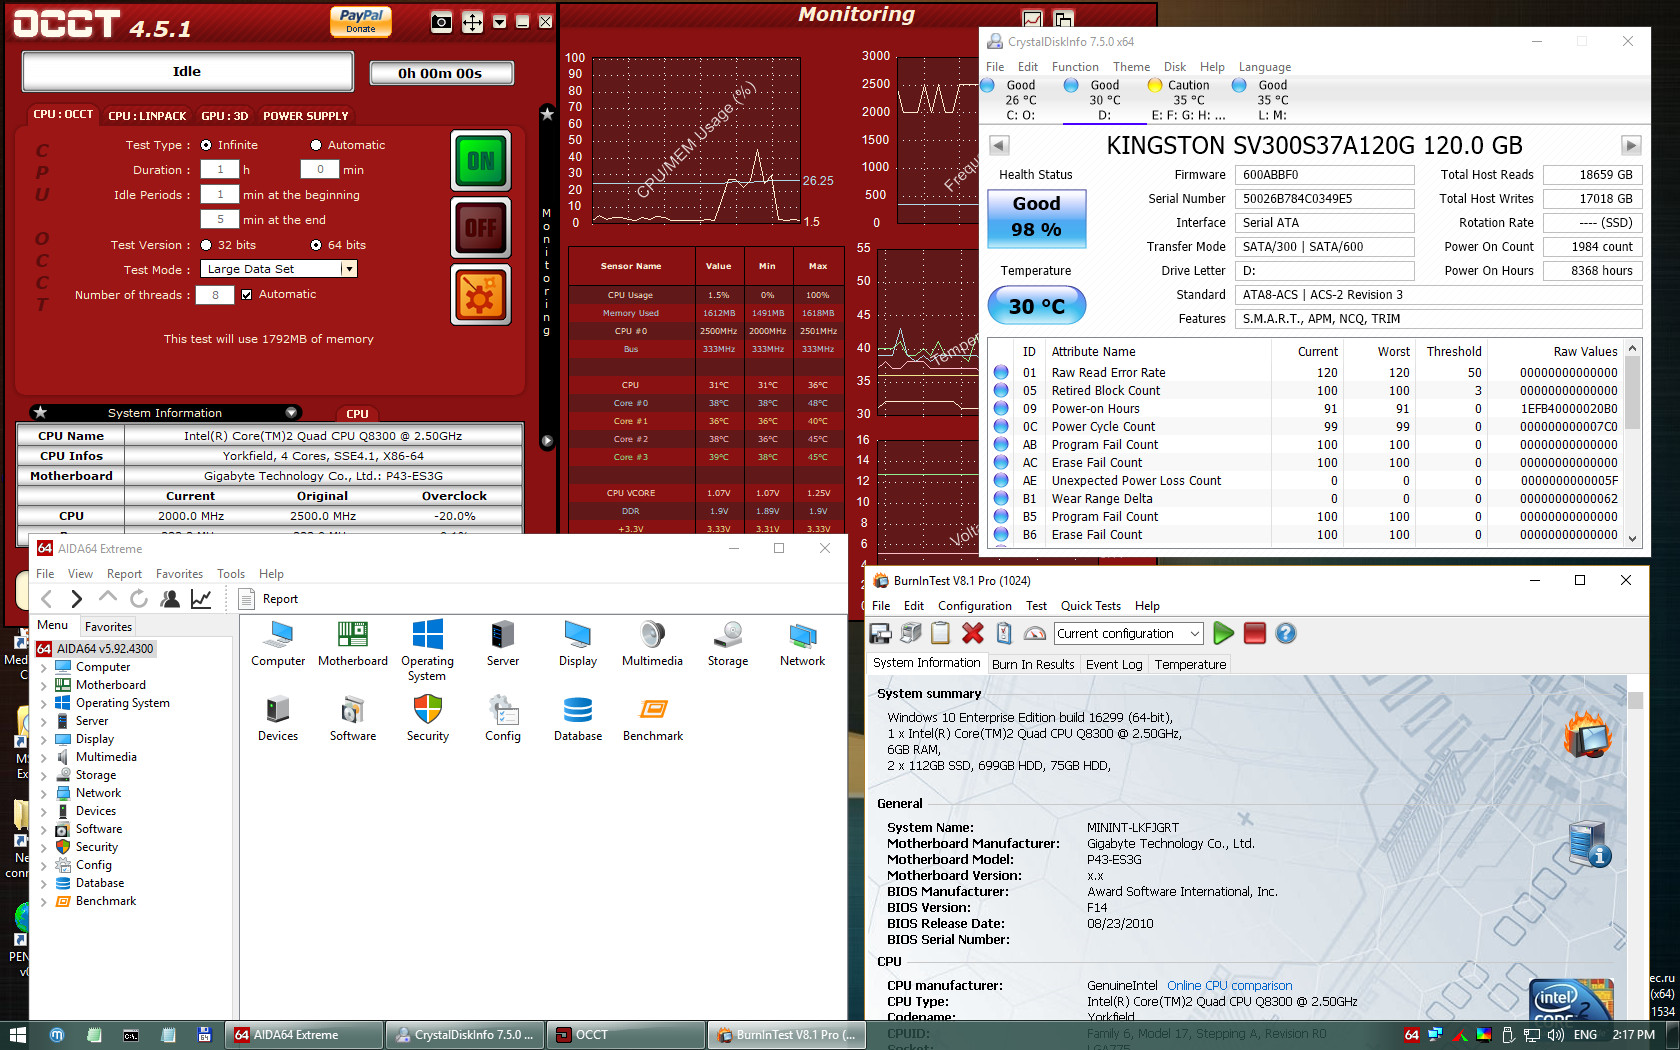Click BurnInTest gauge meter toolbar icon

(1035, 633)
